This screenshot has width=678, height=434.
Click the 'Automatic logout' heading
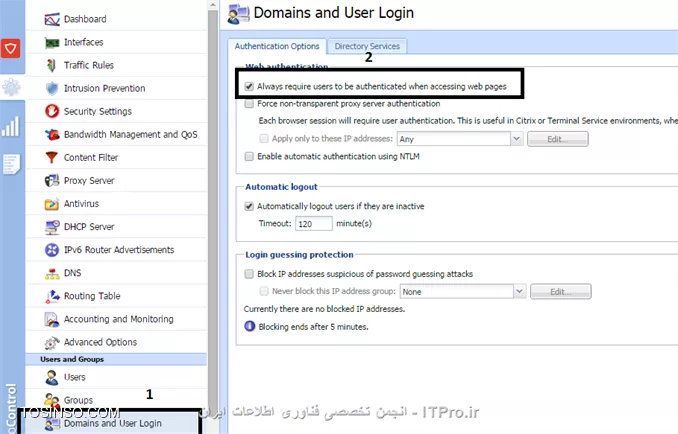[281, 187]
